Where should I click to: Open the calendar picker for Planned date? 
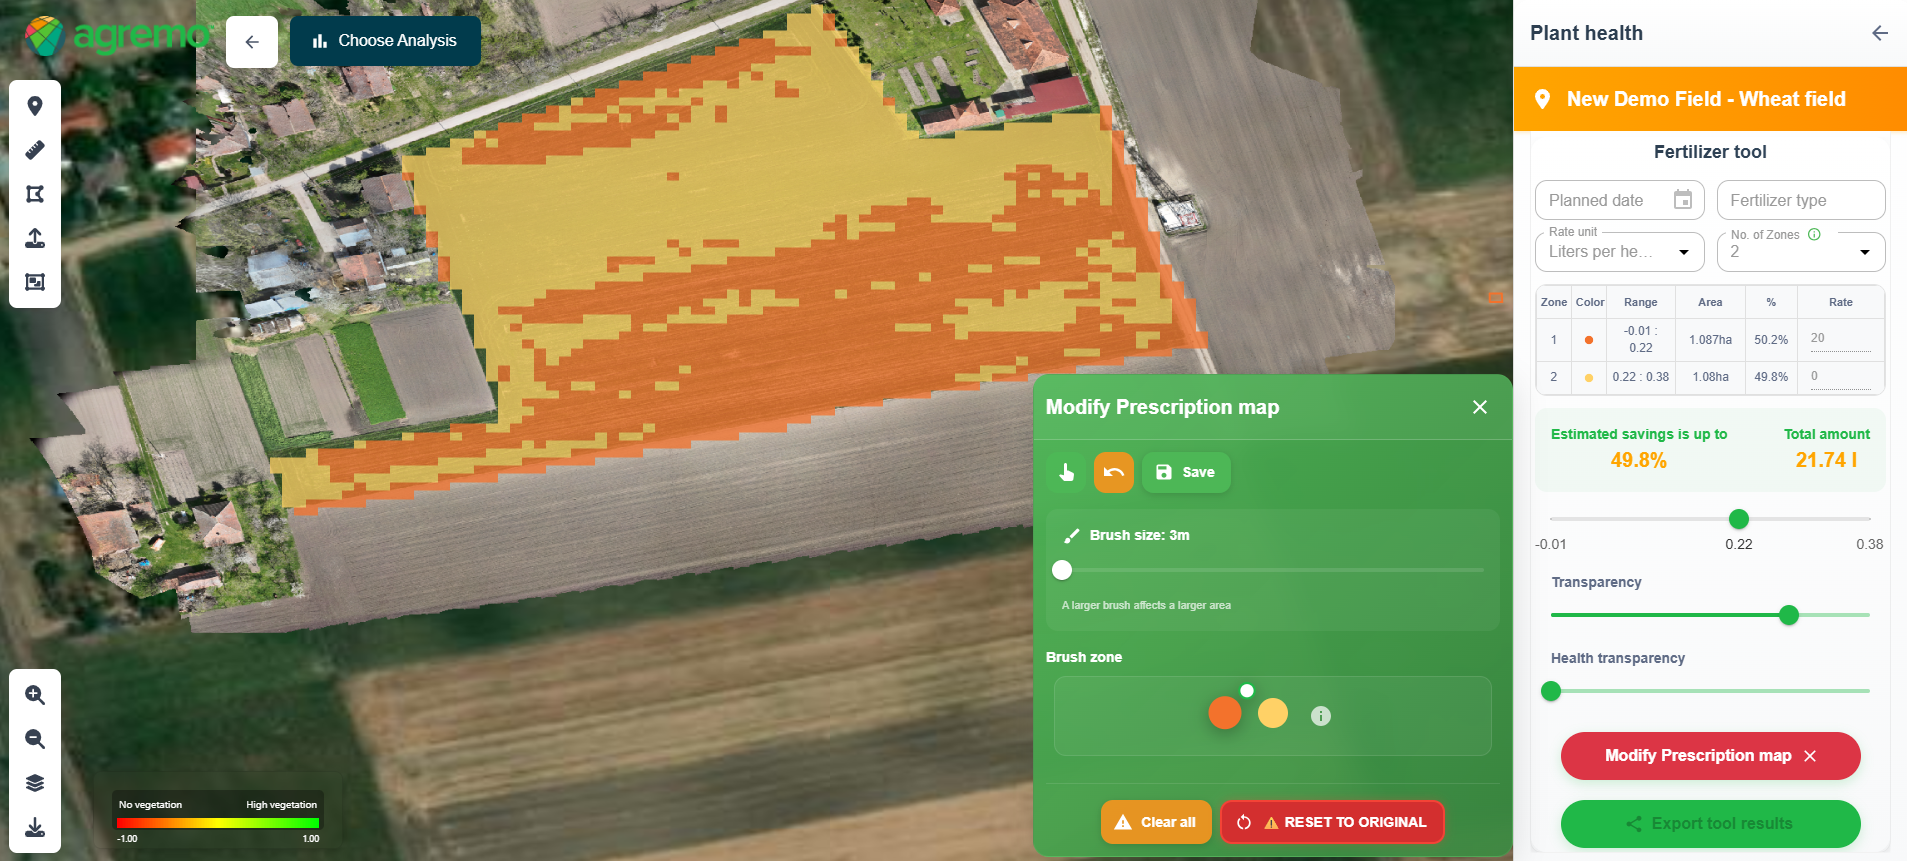(x=1683, y=200)
